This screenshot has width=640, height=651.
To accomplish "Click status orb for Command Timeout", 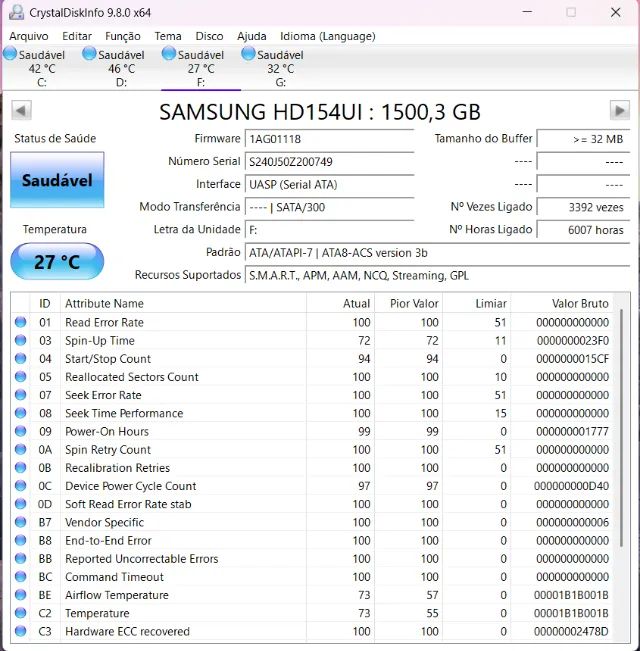I will click(20, 576).
